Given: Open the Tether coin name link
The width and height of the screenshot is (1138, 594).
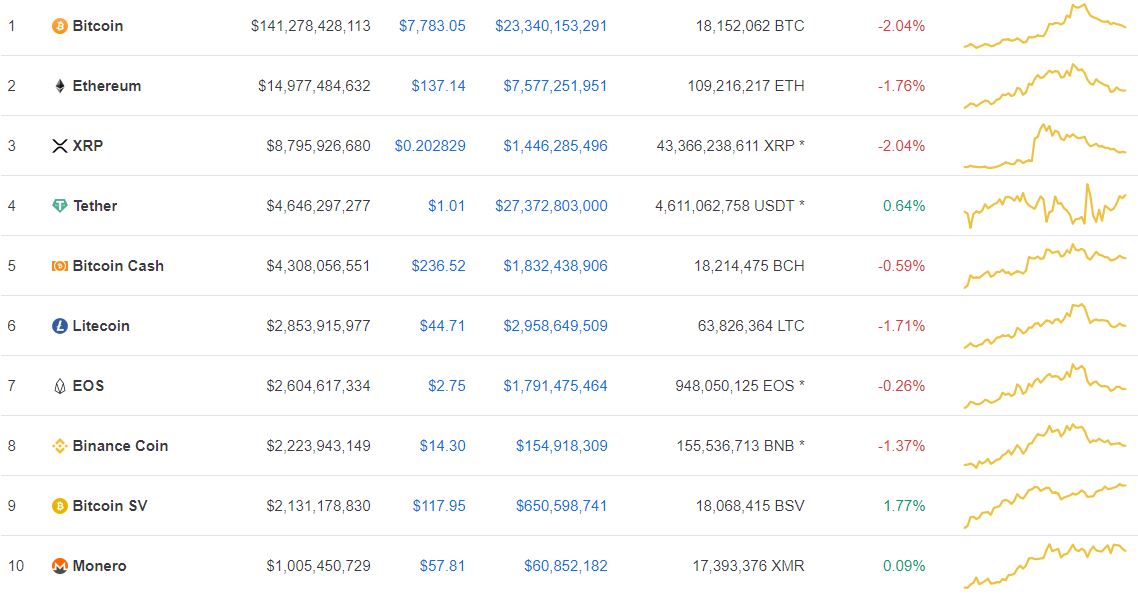Looking at the screenshot, I should [x=95, y=206].
